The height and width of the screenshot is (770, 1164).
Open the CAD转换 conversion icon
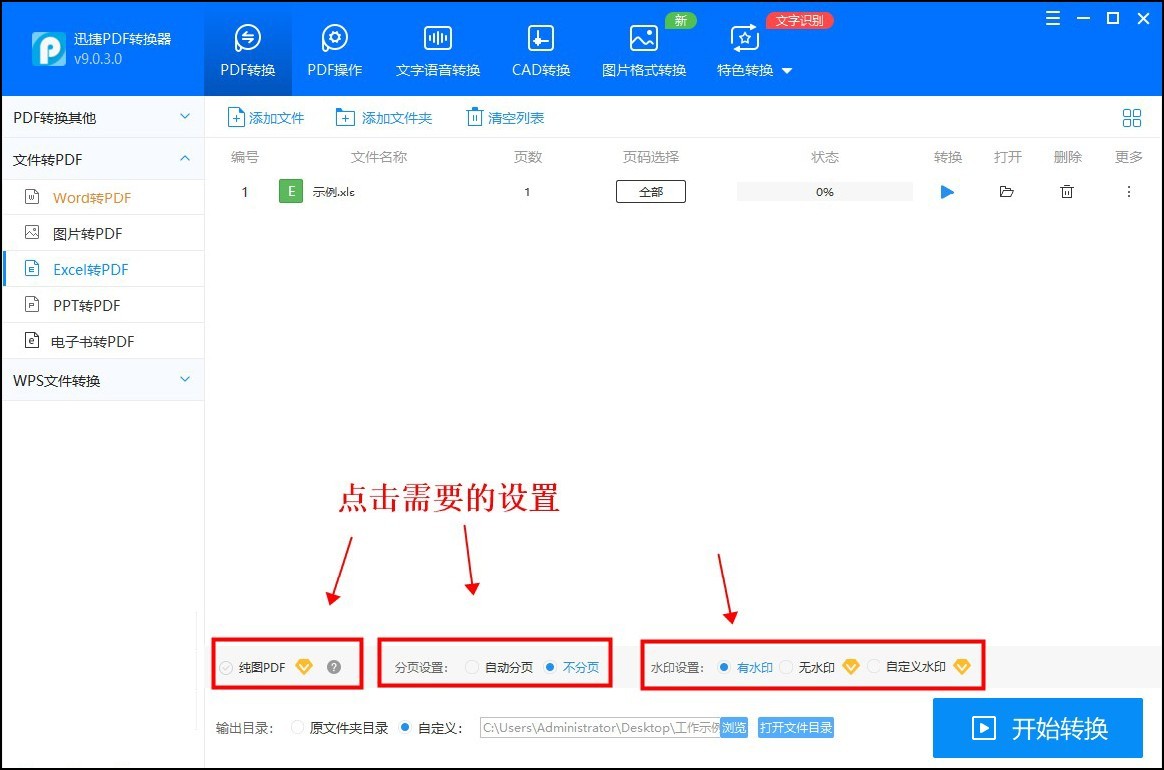pyautogui.click(x=540, y=48)
